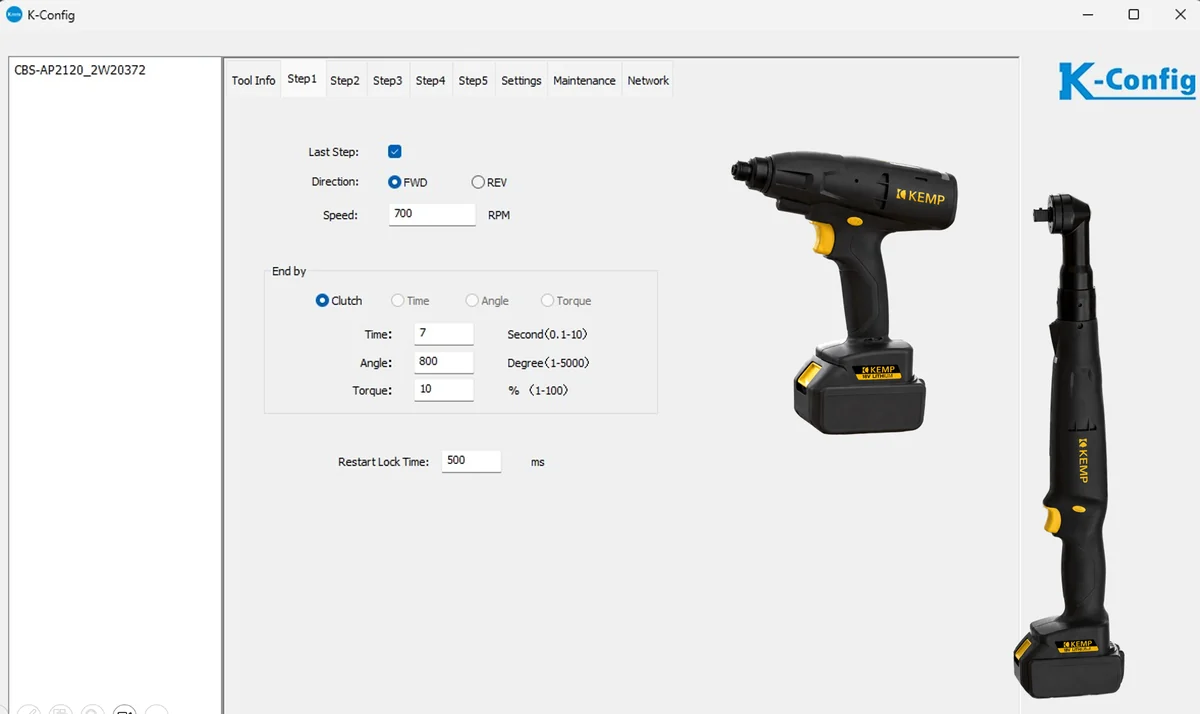Open the Network tab
This screenshot has height=714, width=1200.
[648, 81]
